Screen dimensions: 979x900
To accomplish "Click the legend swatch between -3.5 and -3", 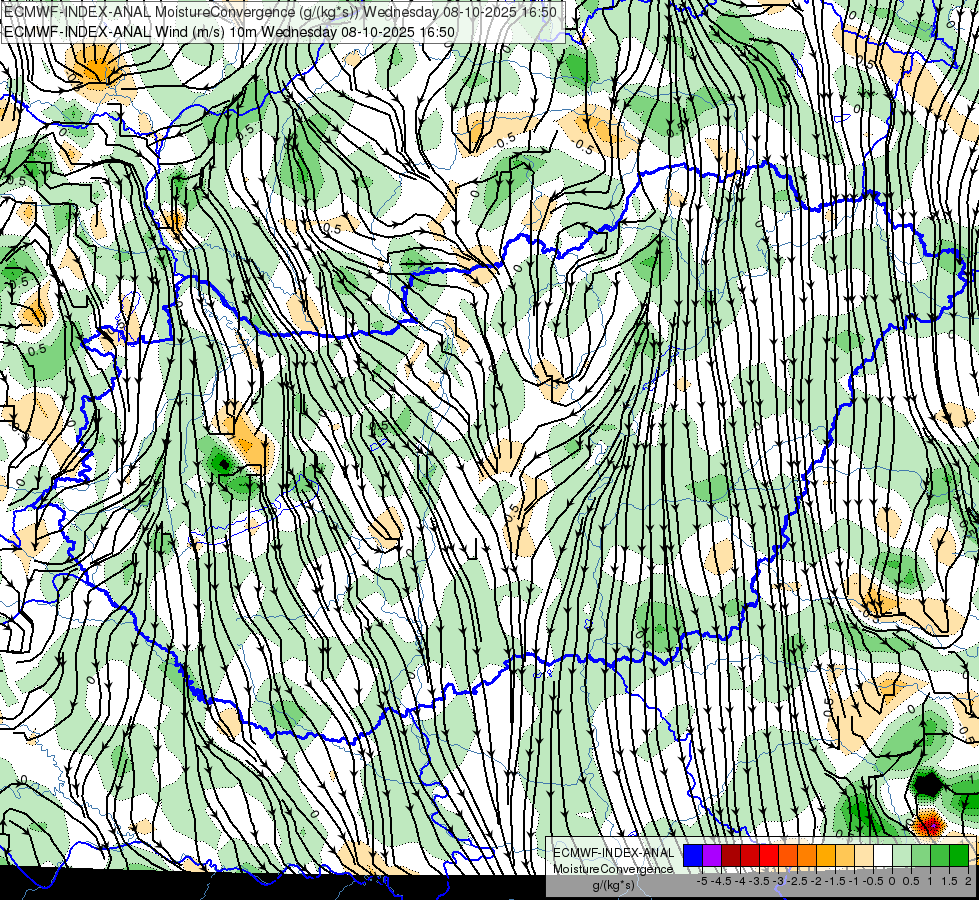I will [769, 855].
